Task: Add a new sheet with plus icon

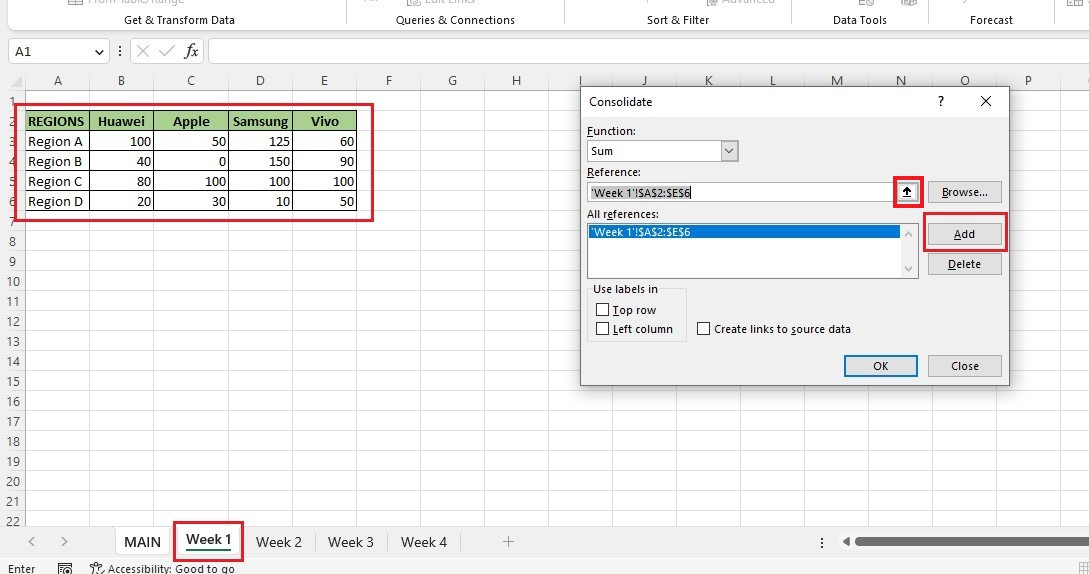Action: point(508,541)
